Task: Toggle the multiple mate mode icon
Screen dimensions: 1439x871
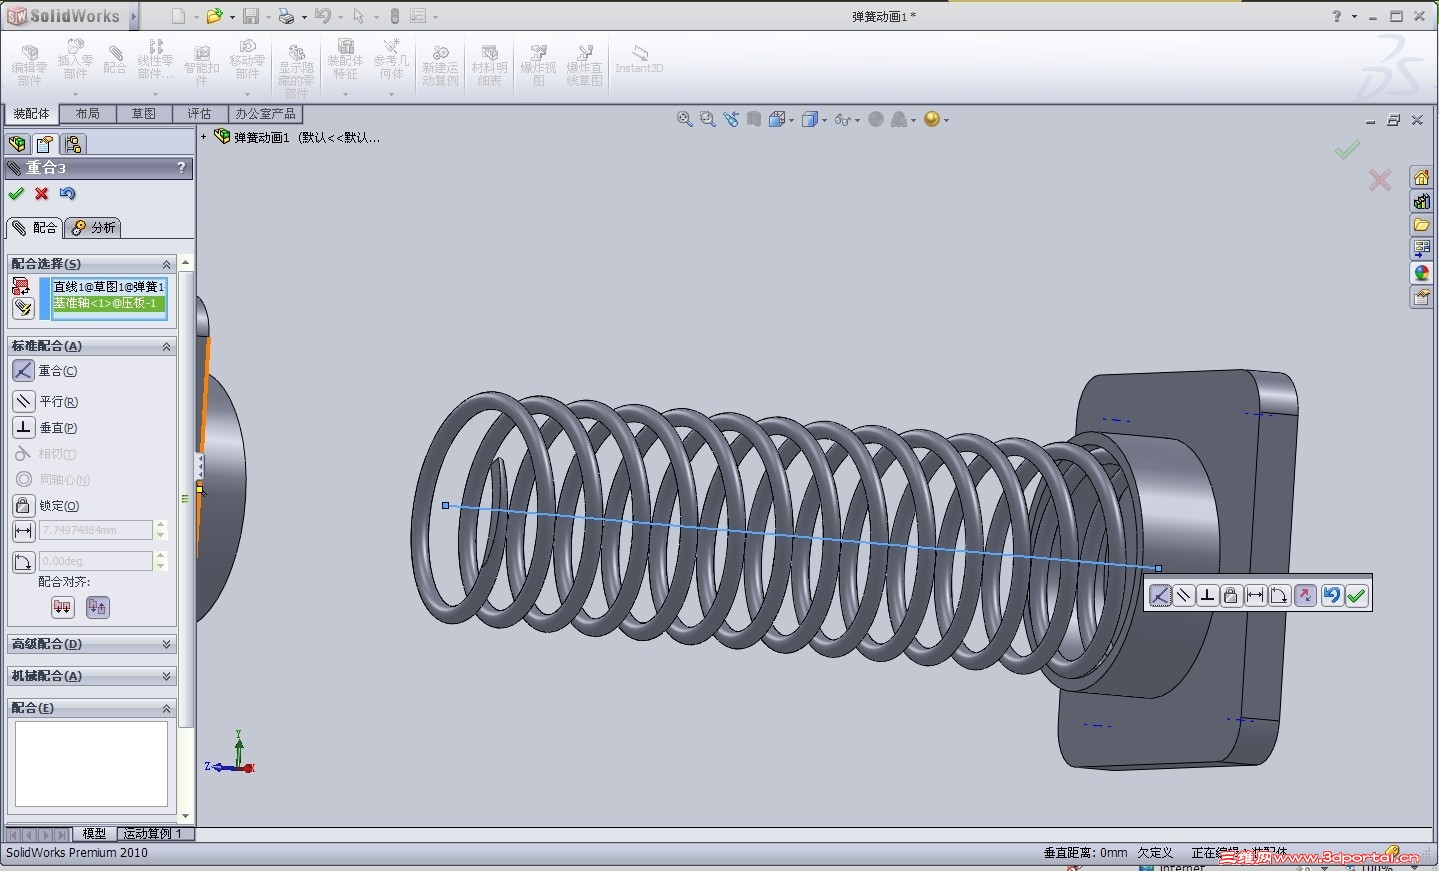Action: [23, 309]
